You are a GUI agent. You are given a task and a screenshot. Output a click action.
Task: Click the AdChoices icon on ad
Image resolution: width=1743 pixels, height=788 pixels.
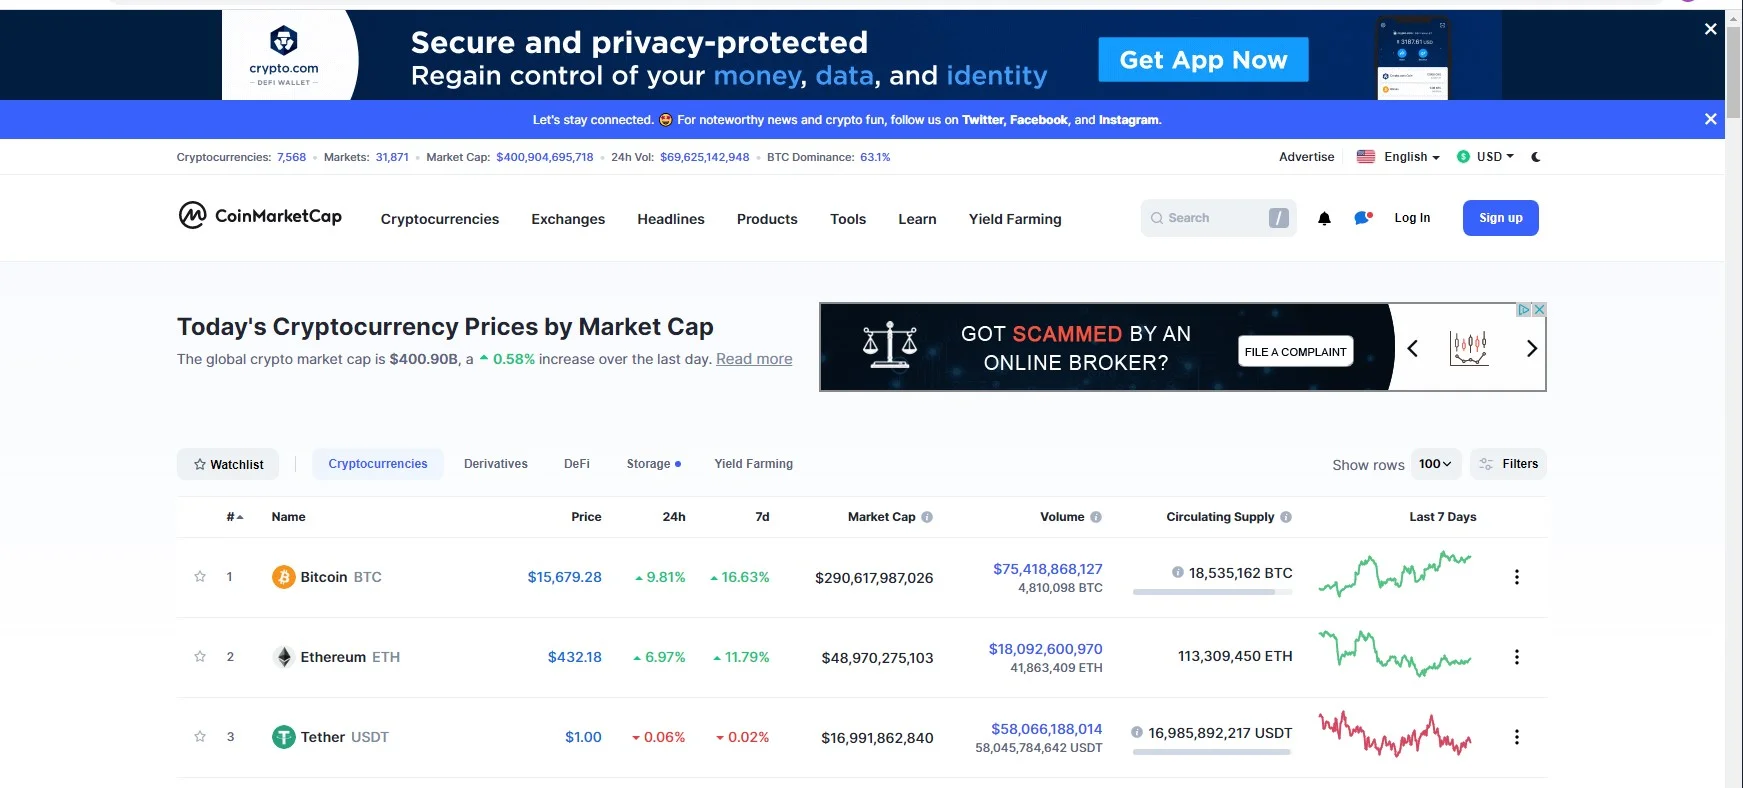click(x=1524, y=310)
